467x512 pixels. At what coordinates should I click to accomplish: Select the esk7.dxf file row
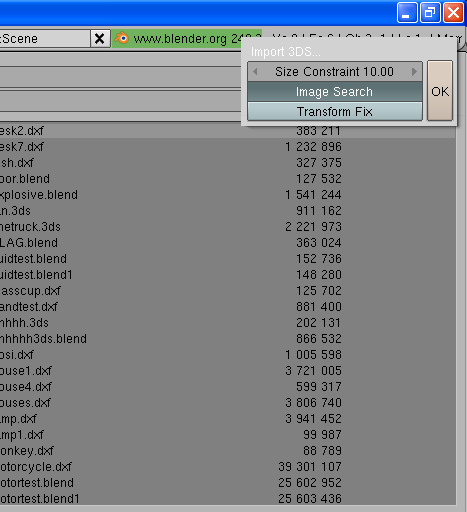[228, 147]
